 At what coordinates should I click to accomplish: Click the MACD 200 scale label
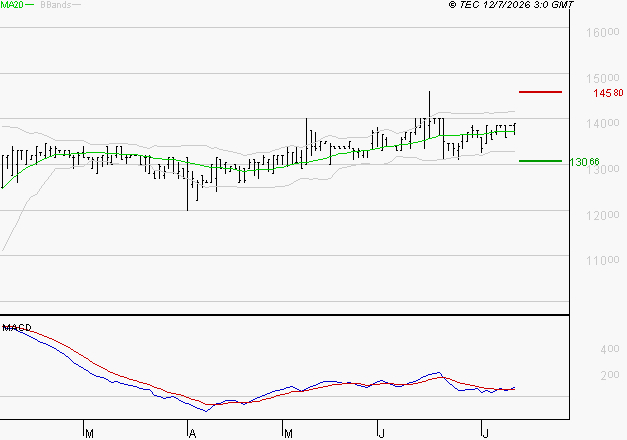click(610, 375)
